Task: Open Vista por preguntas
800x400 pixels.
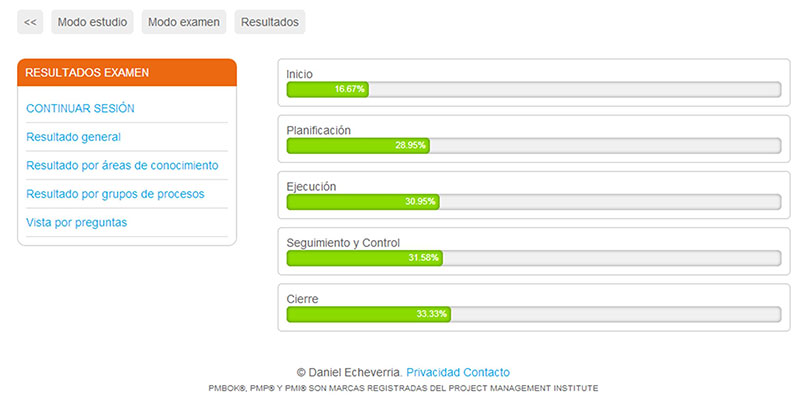Action: [77, 223]
